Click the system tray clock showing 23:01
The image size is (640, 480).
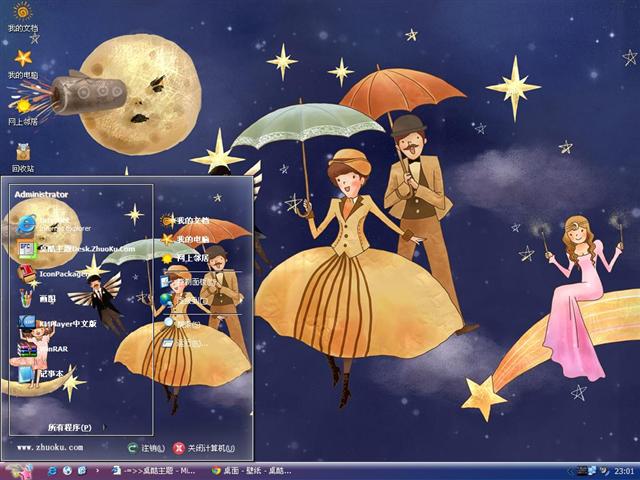click(623, 469)
